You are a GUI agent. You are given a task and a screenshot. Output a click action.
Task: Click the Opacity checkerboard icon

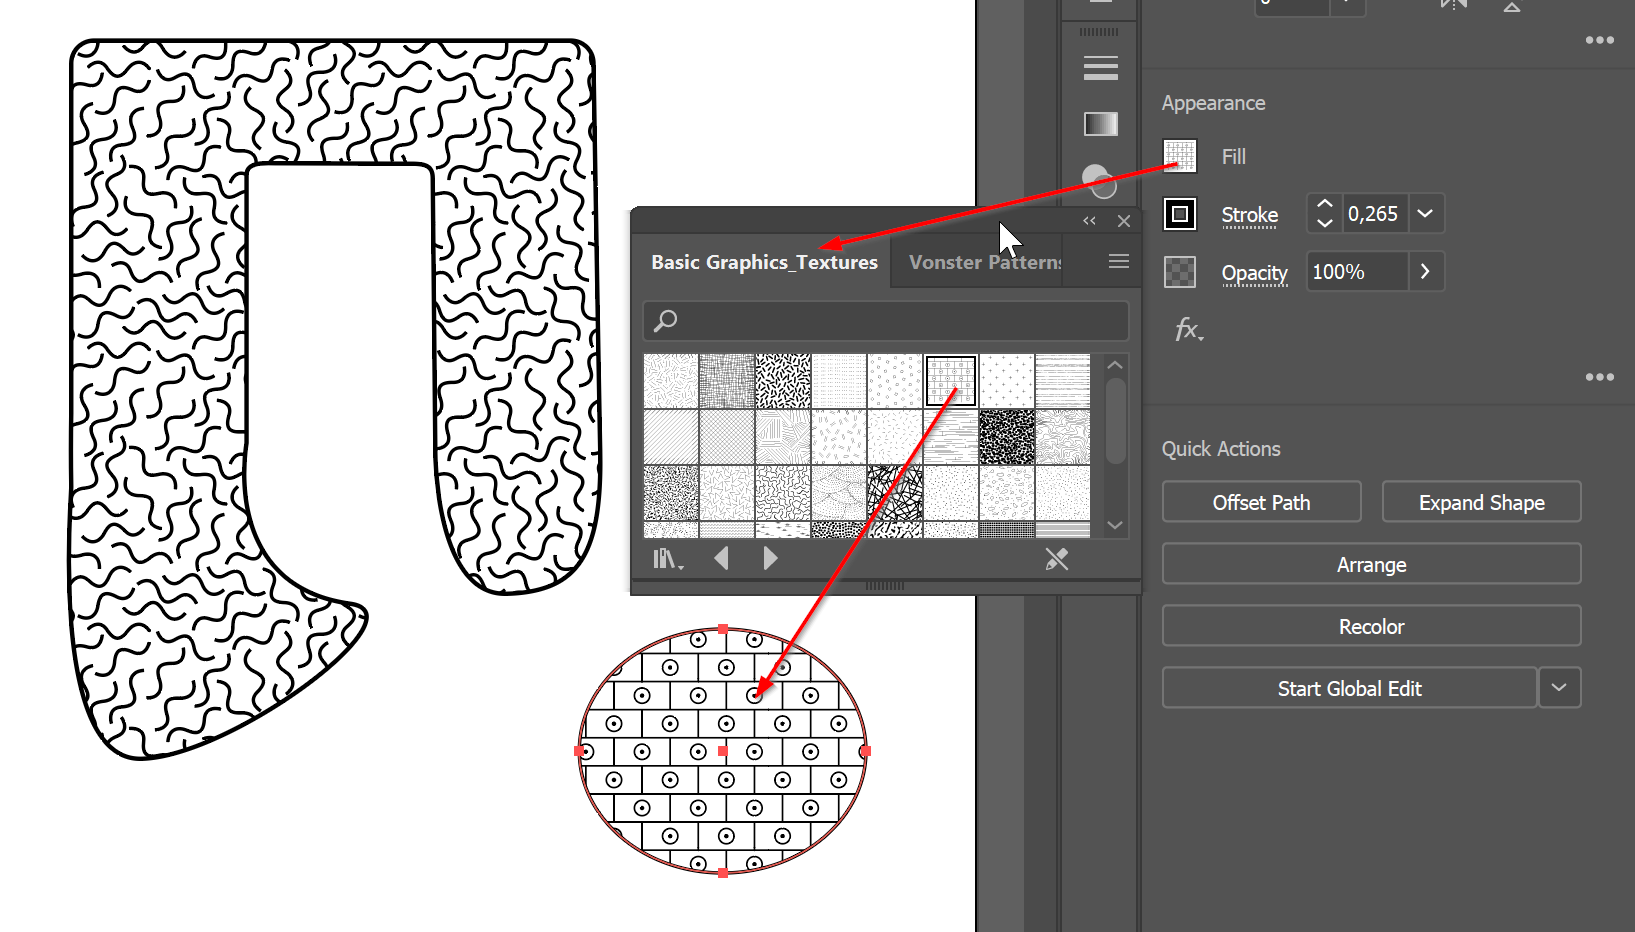pos(1180,272)
